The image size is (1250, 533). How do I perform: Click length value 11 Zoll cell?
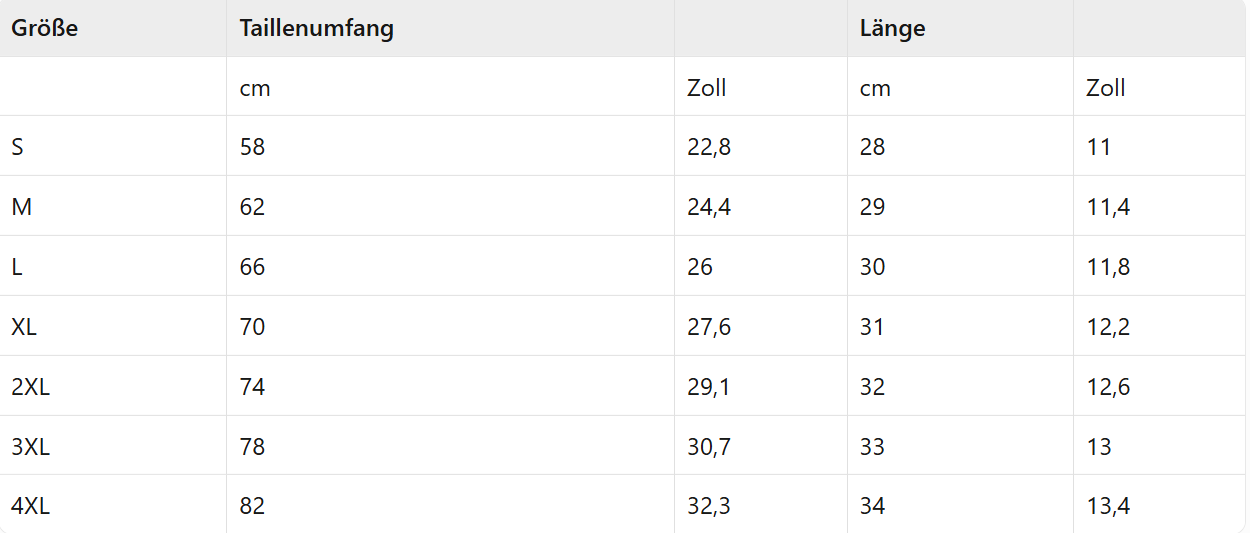point(1098,147)
